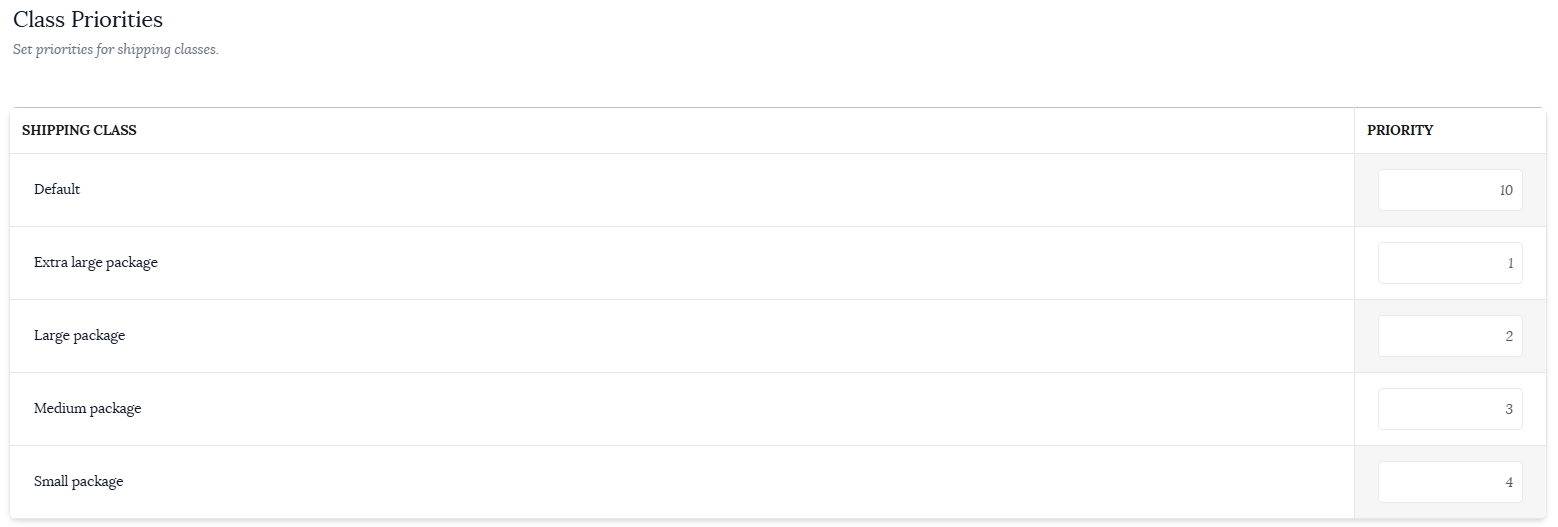Click the Priority column header
Screen dimensions: 1558x527
(1400, 130)
